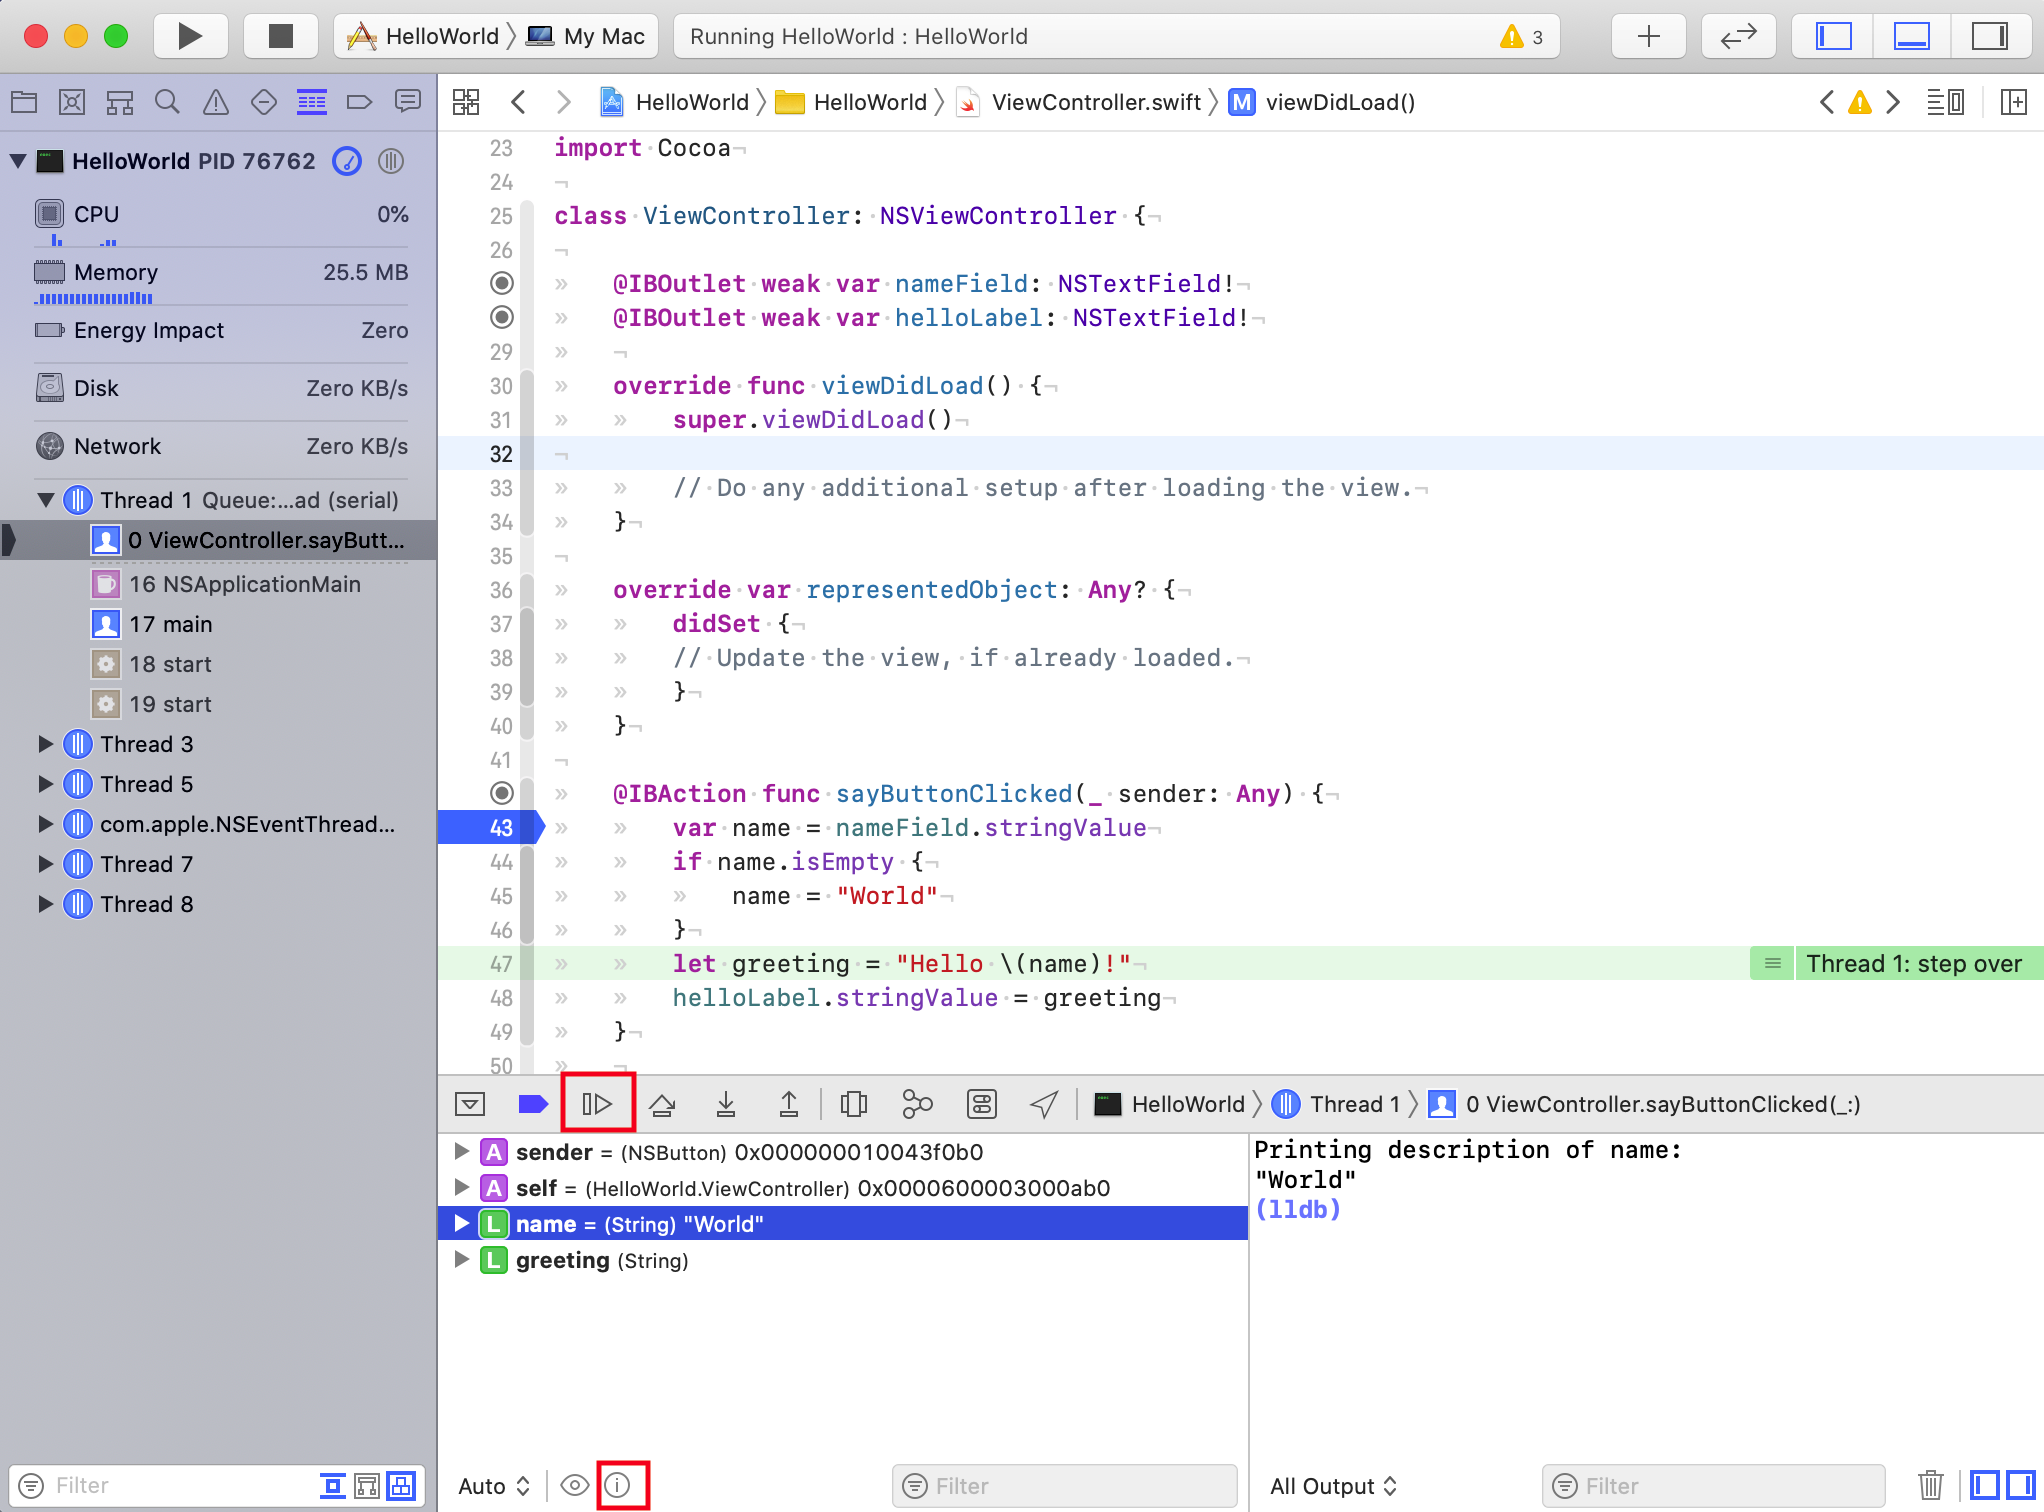
Task: Expand Thread 5
Action: coord(45,784)
